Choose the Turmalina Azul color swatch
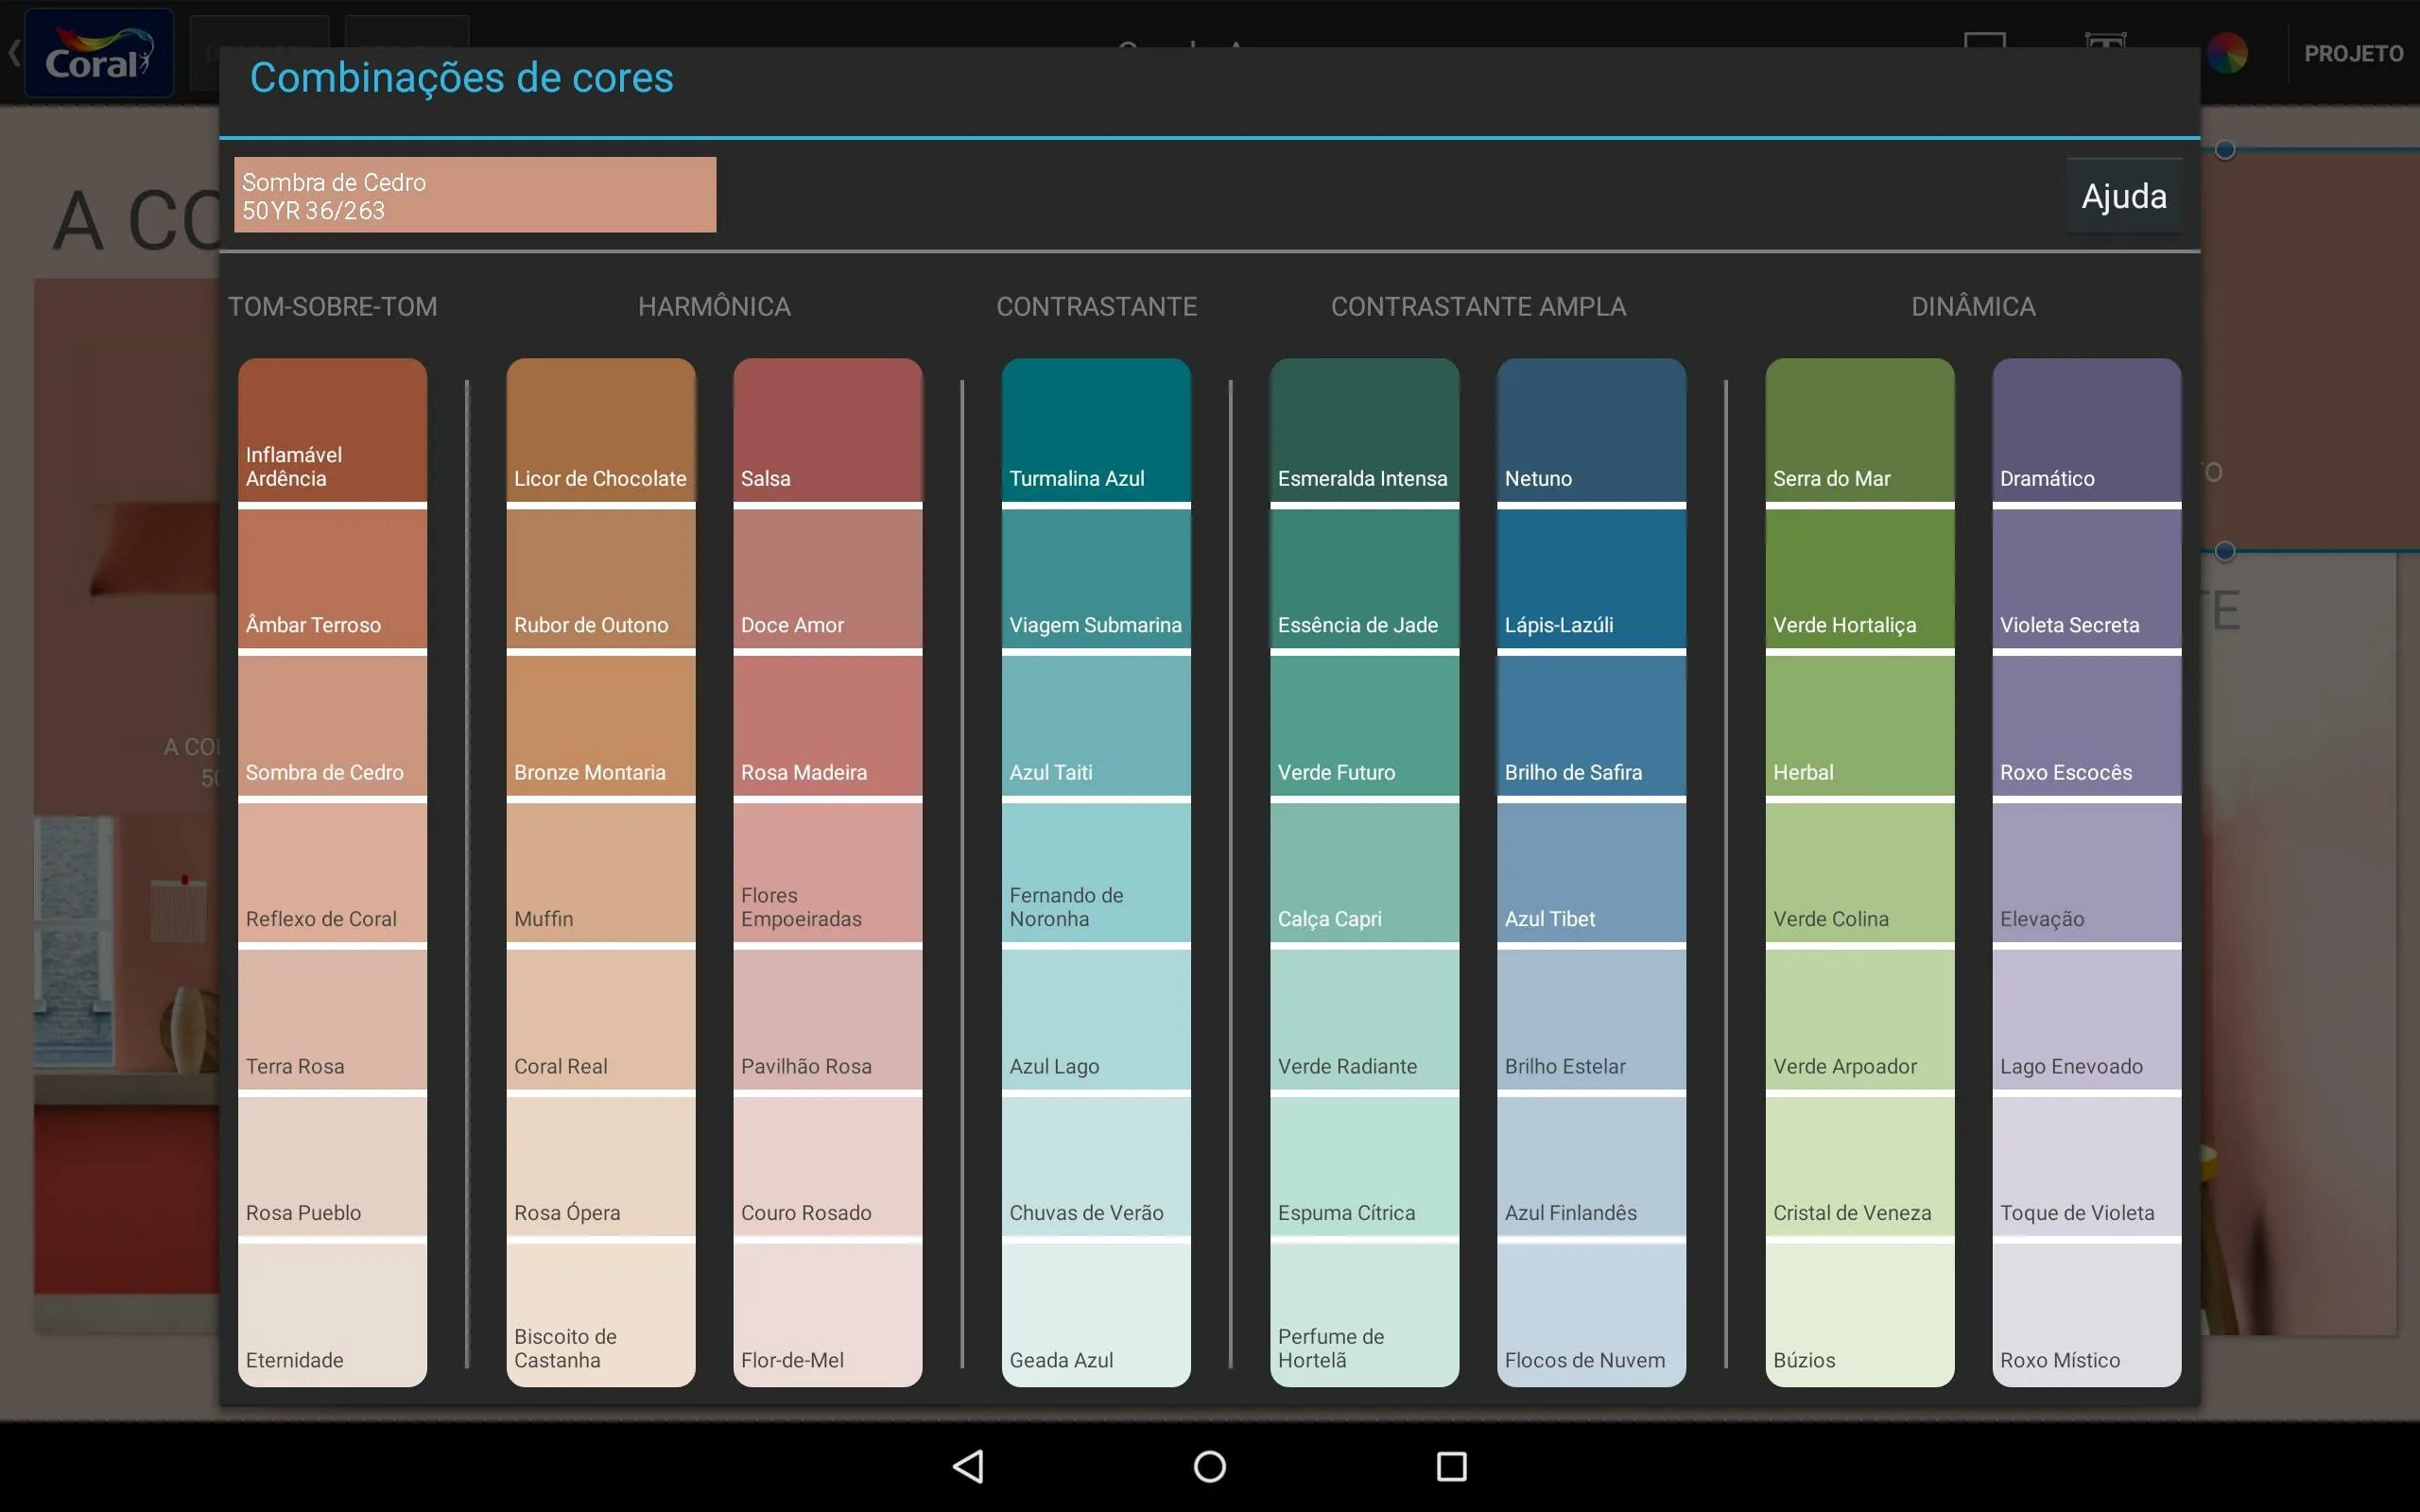This screenshot has height=1512, width=2420. (x=1095, y=430)
